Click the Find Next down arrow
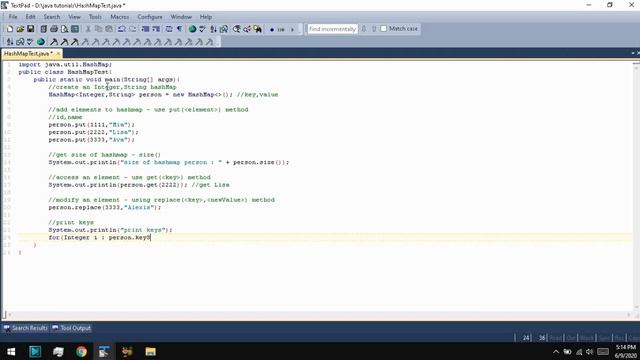Screen dimensions: 640x360 click(x=364, y=29)
